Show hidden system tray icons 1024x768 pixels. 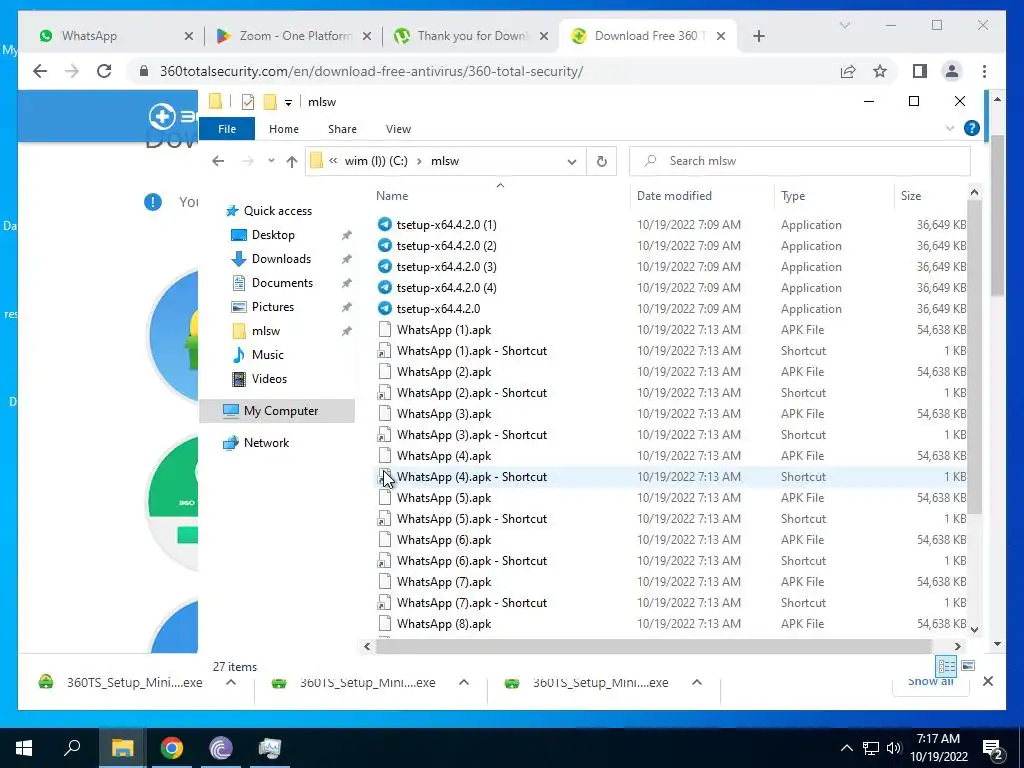846,748
